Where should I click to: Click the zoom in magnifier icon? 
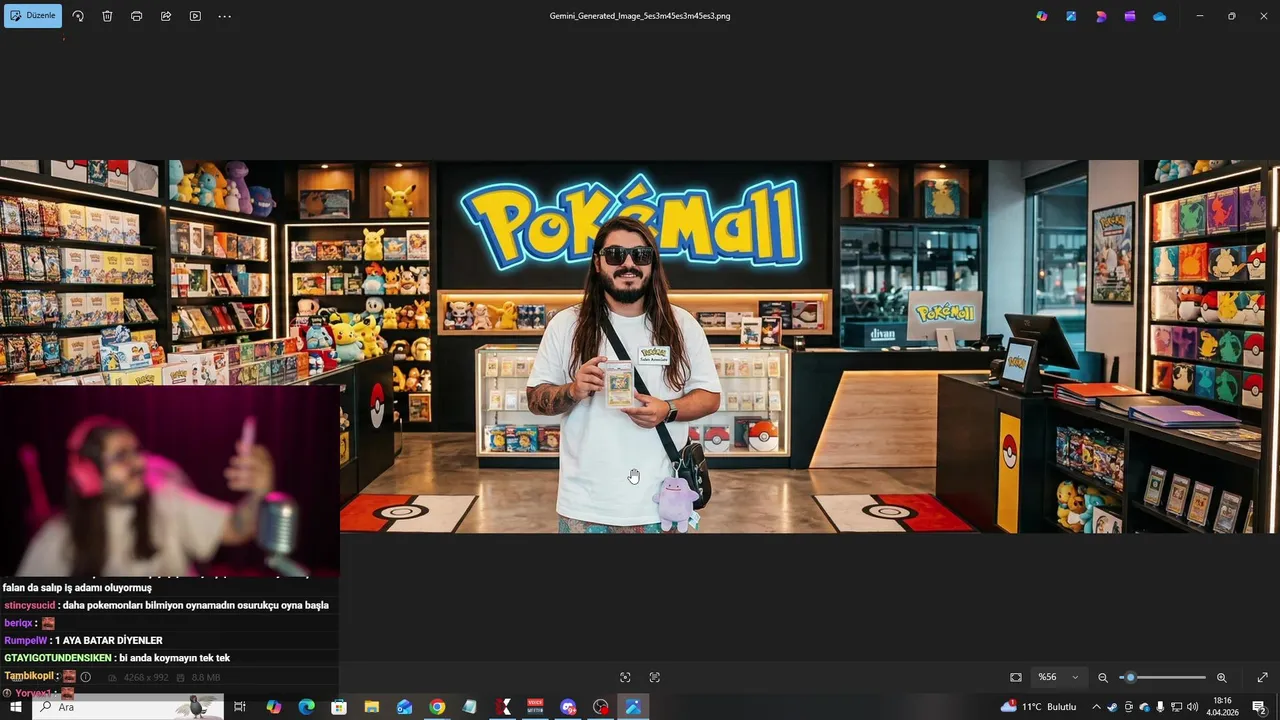tap(1221, 677)
